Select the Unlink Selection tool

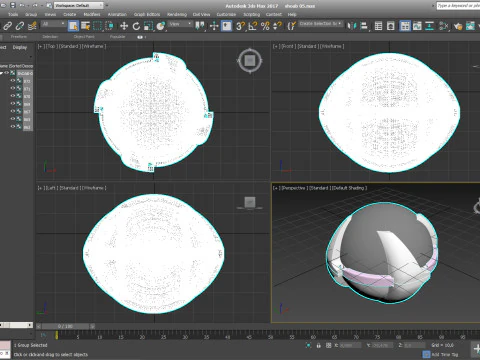click(x=20, y=26)
